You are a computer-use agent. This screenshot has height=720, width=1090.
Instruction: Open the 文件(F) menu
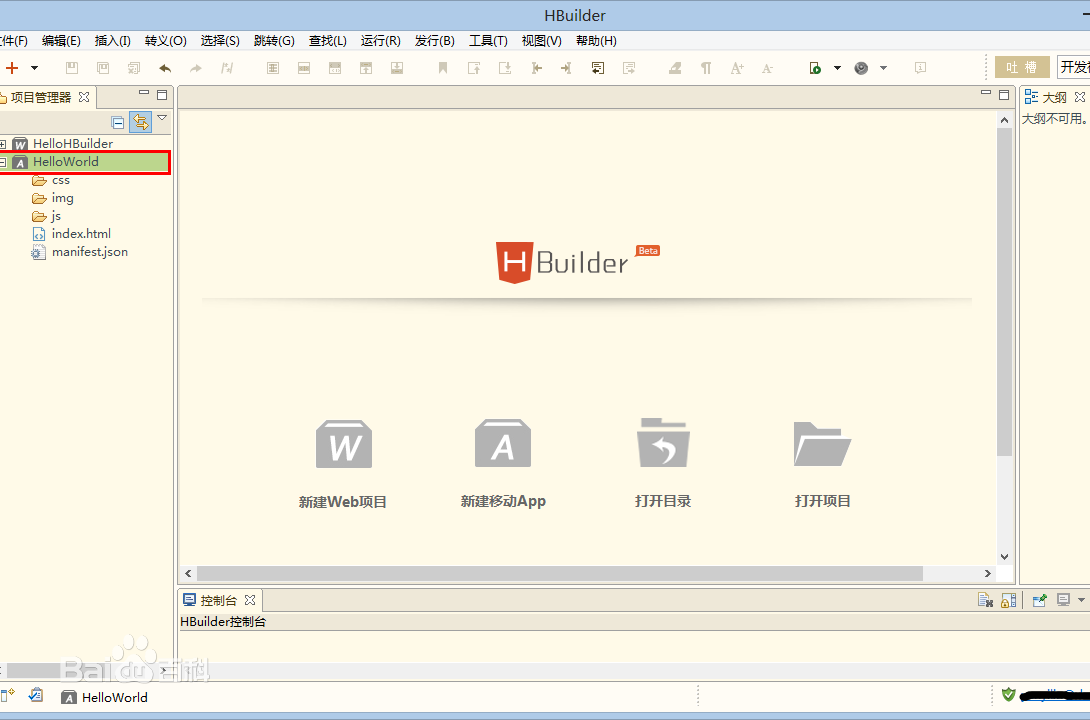pos(14,40)
